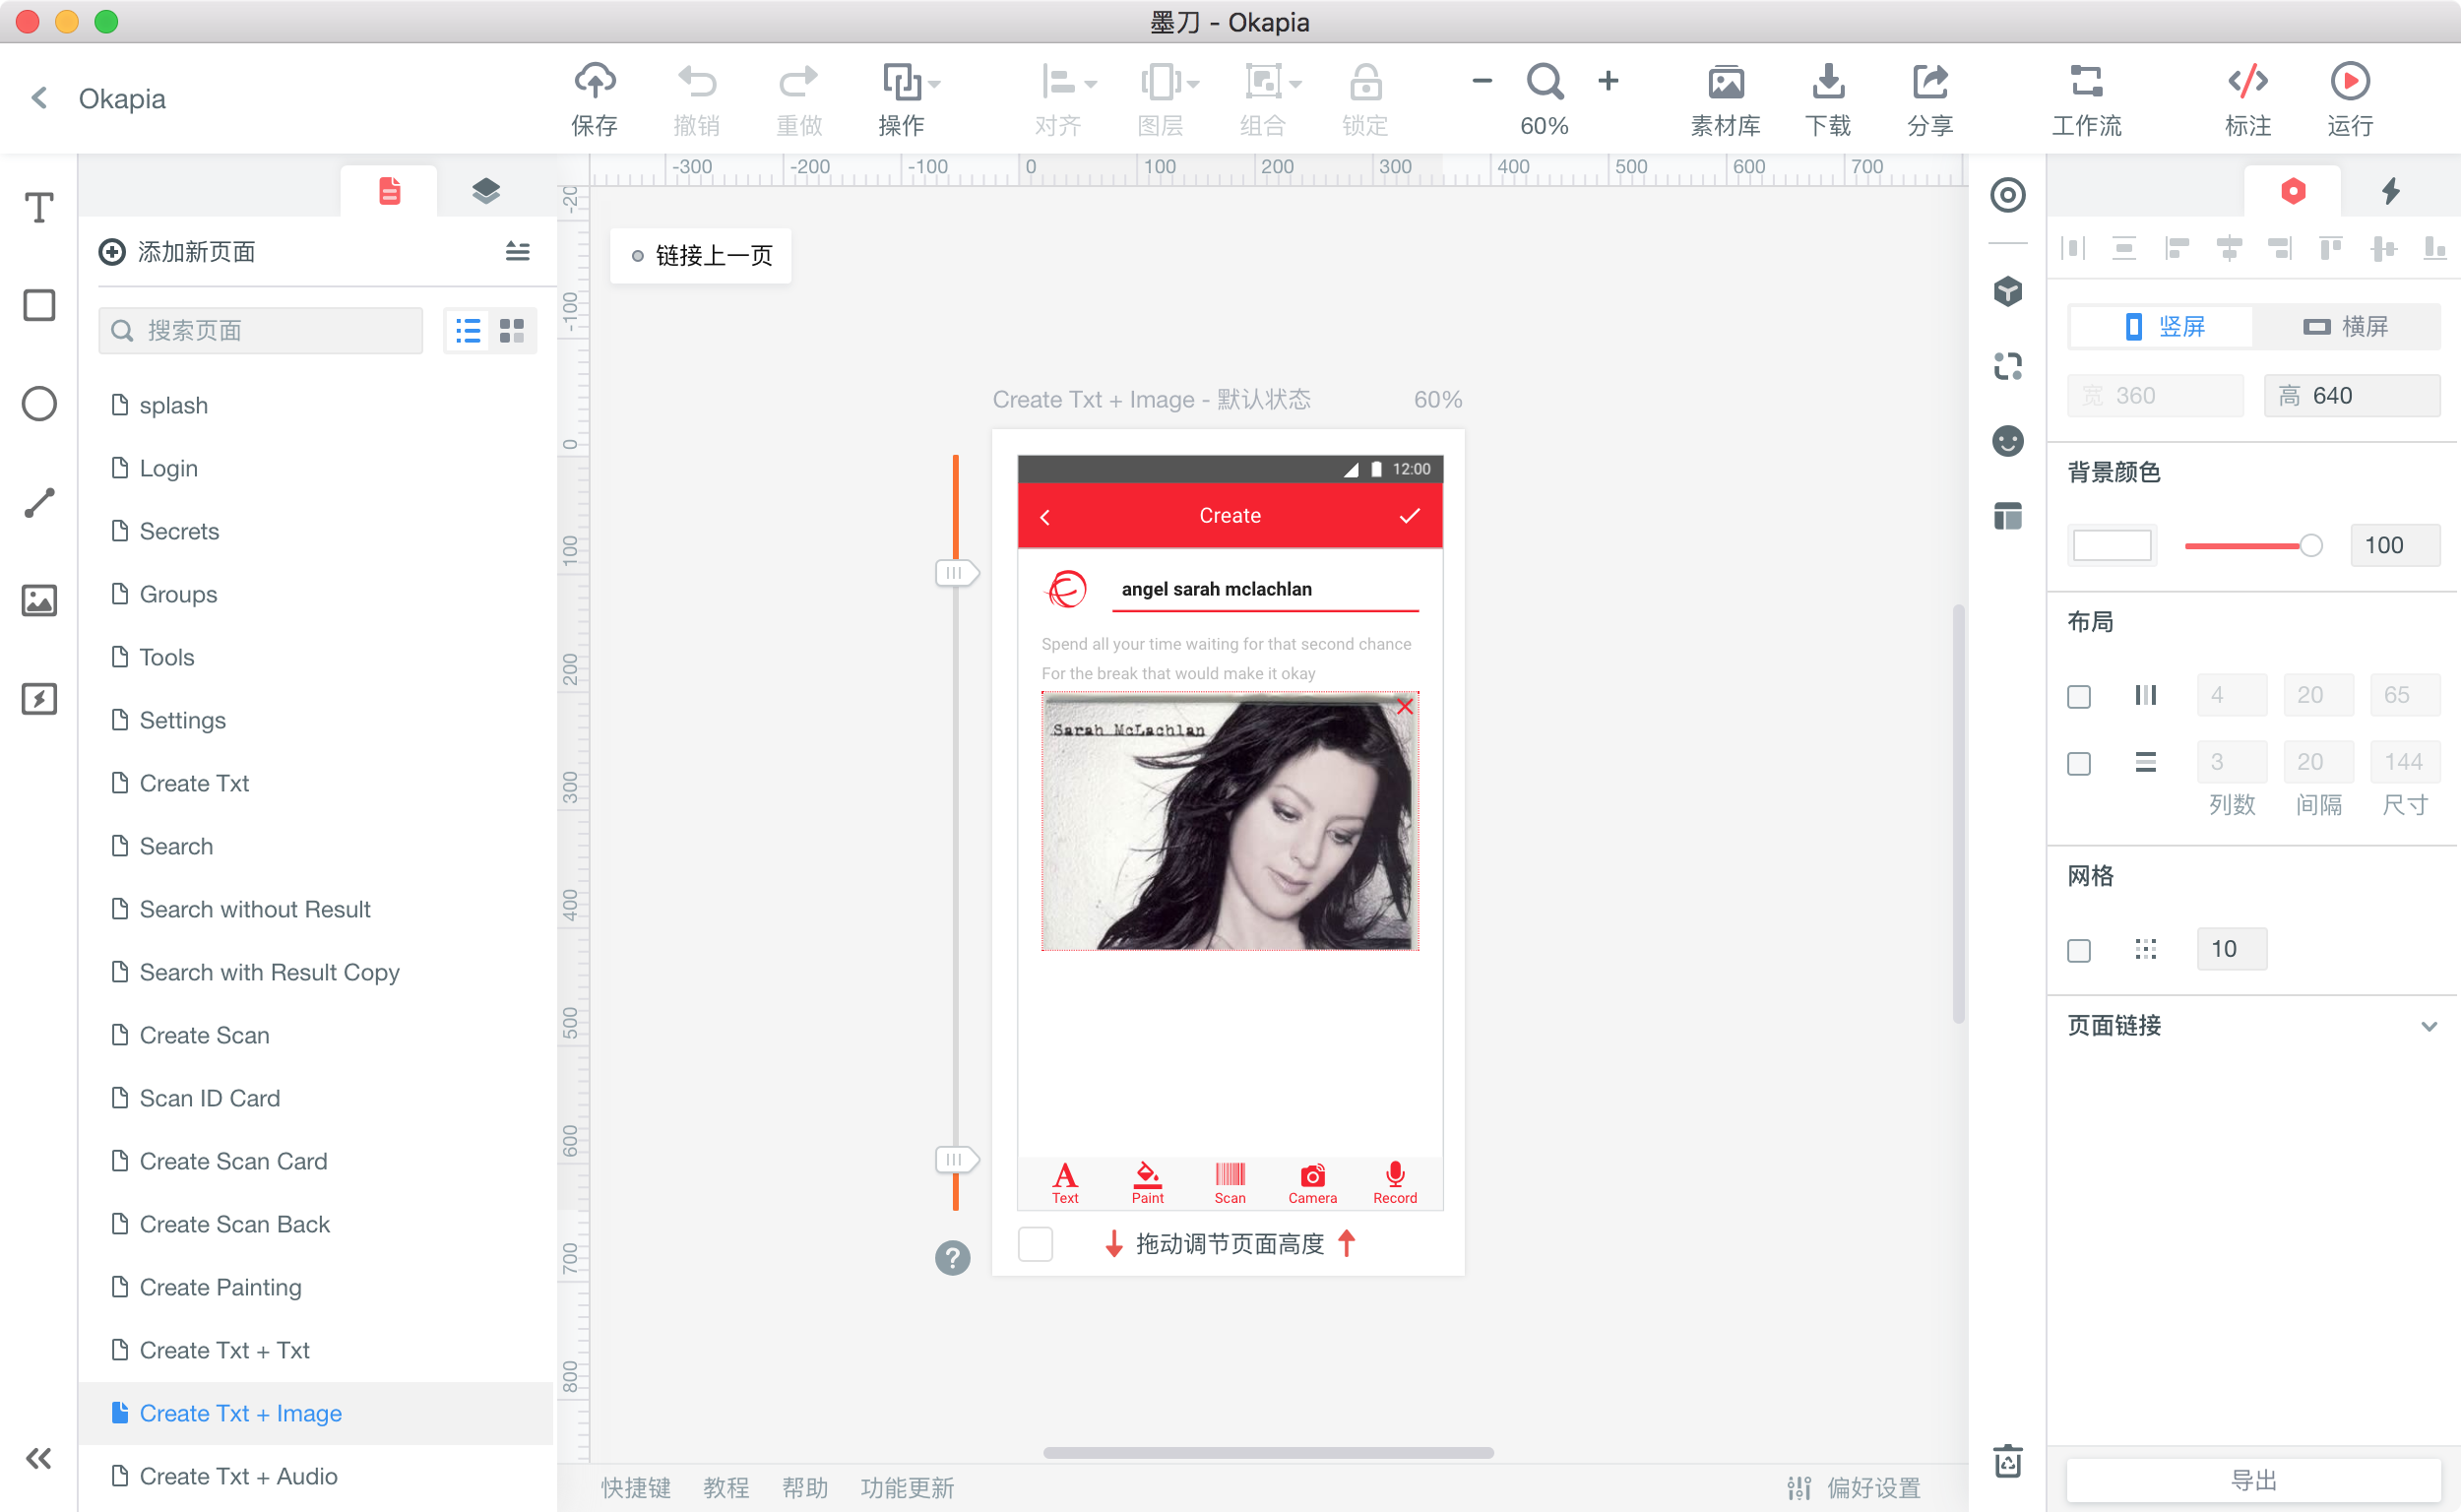Select the Text tool in left toolbar
Viewport: 2461px width, 1512px height.
pos(39,207)
